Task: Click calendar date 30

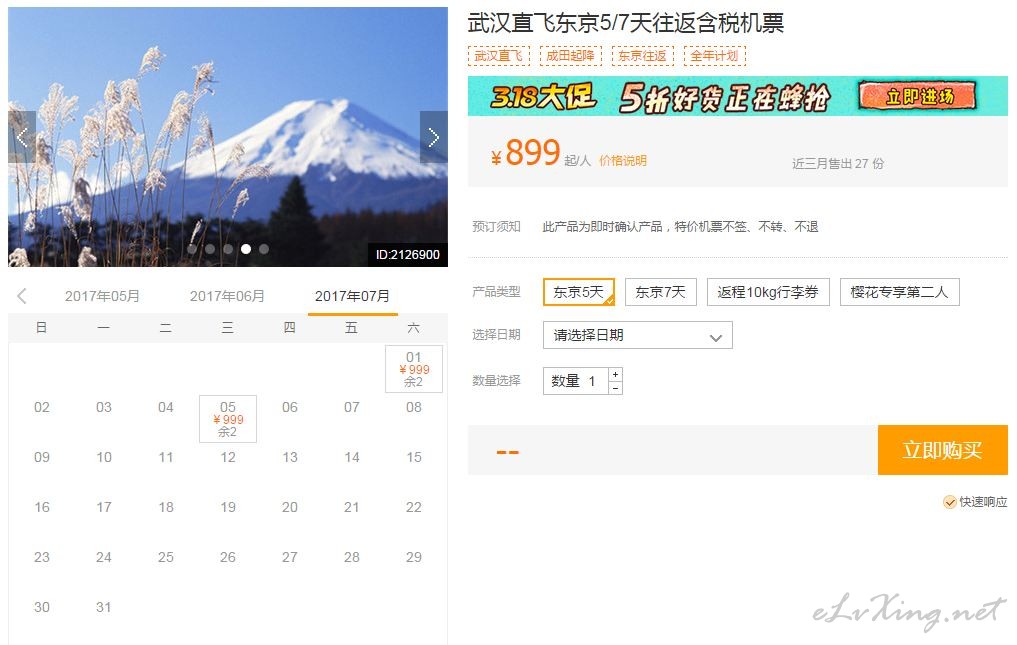Action: [42, 607]
